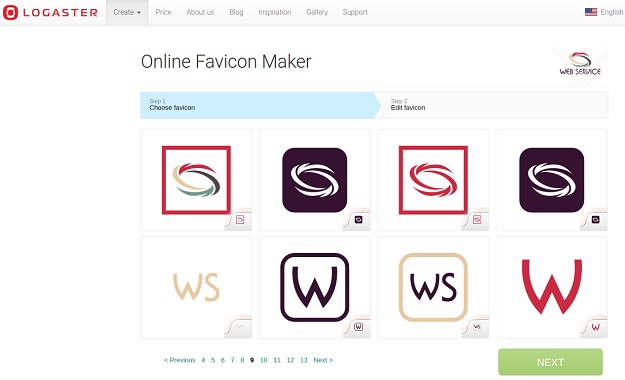Screen dimensions: 625x380
Task: Select the beige WS text favicon
Action: pos(196,287)
